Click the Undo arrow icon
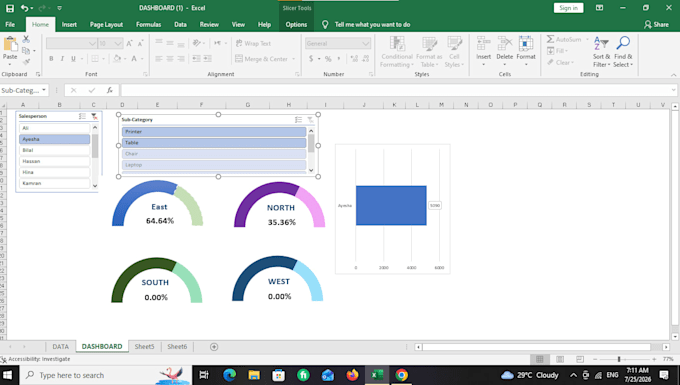The image size is (680, 385). tap(25, 8)
